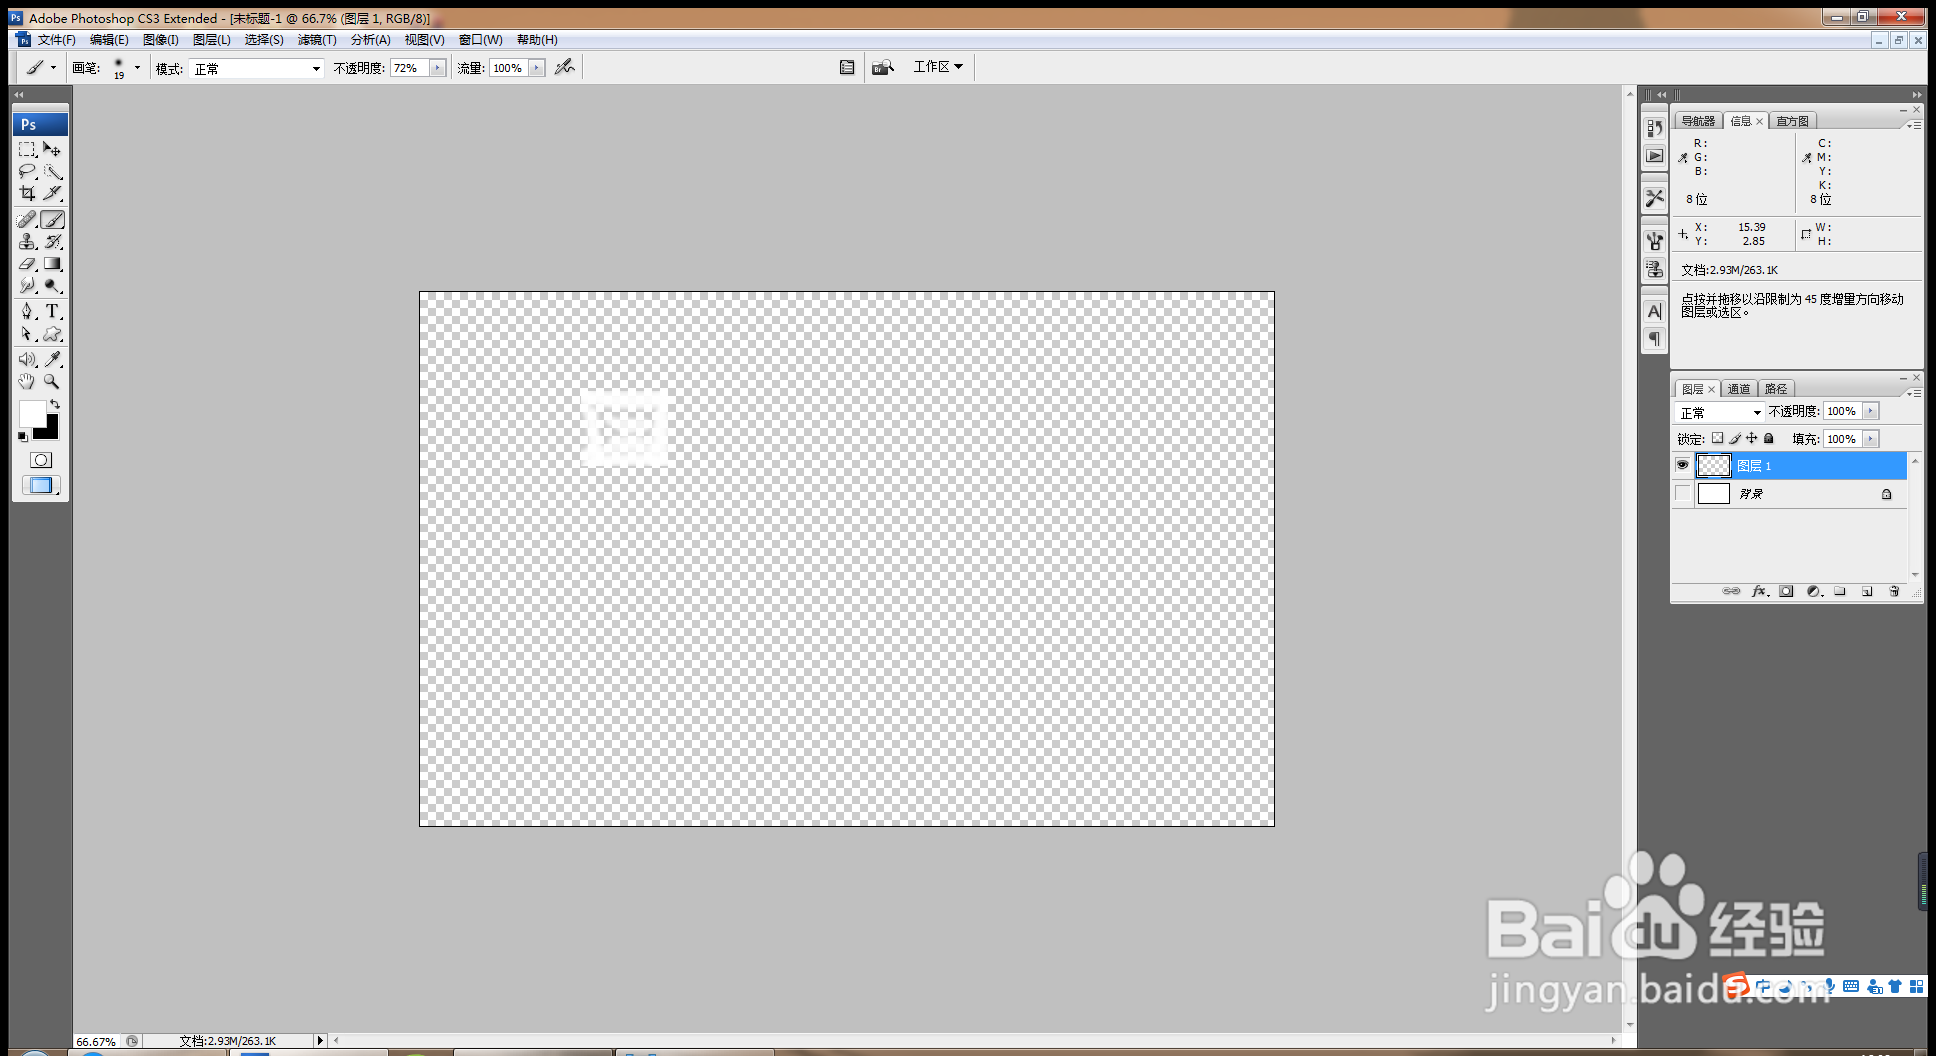Screen dimensions: 1936x1056
Task: Toggle lock position icon
Action: coord(1751,438)
